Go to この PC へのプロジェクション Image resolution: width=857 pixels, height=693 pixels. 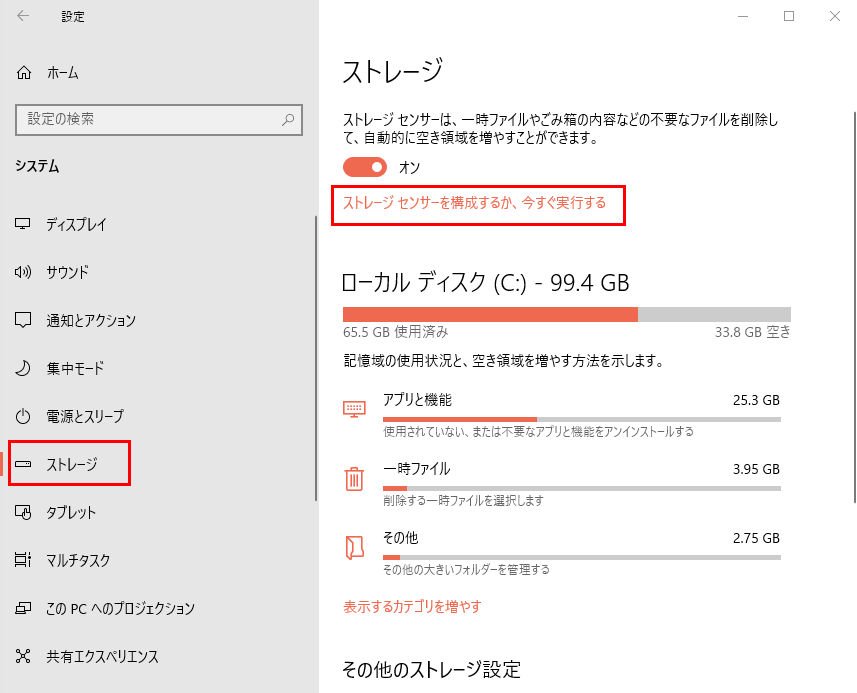pyautogui.click(x=120, y=608)
